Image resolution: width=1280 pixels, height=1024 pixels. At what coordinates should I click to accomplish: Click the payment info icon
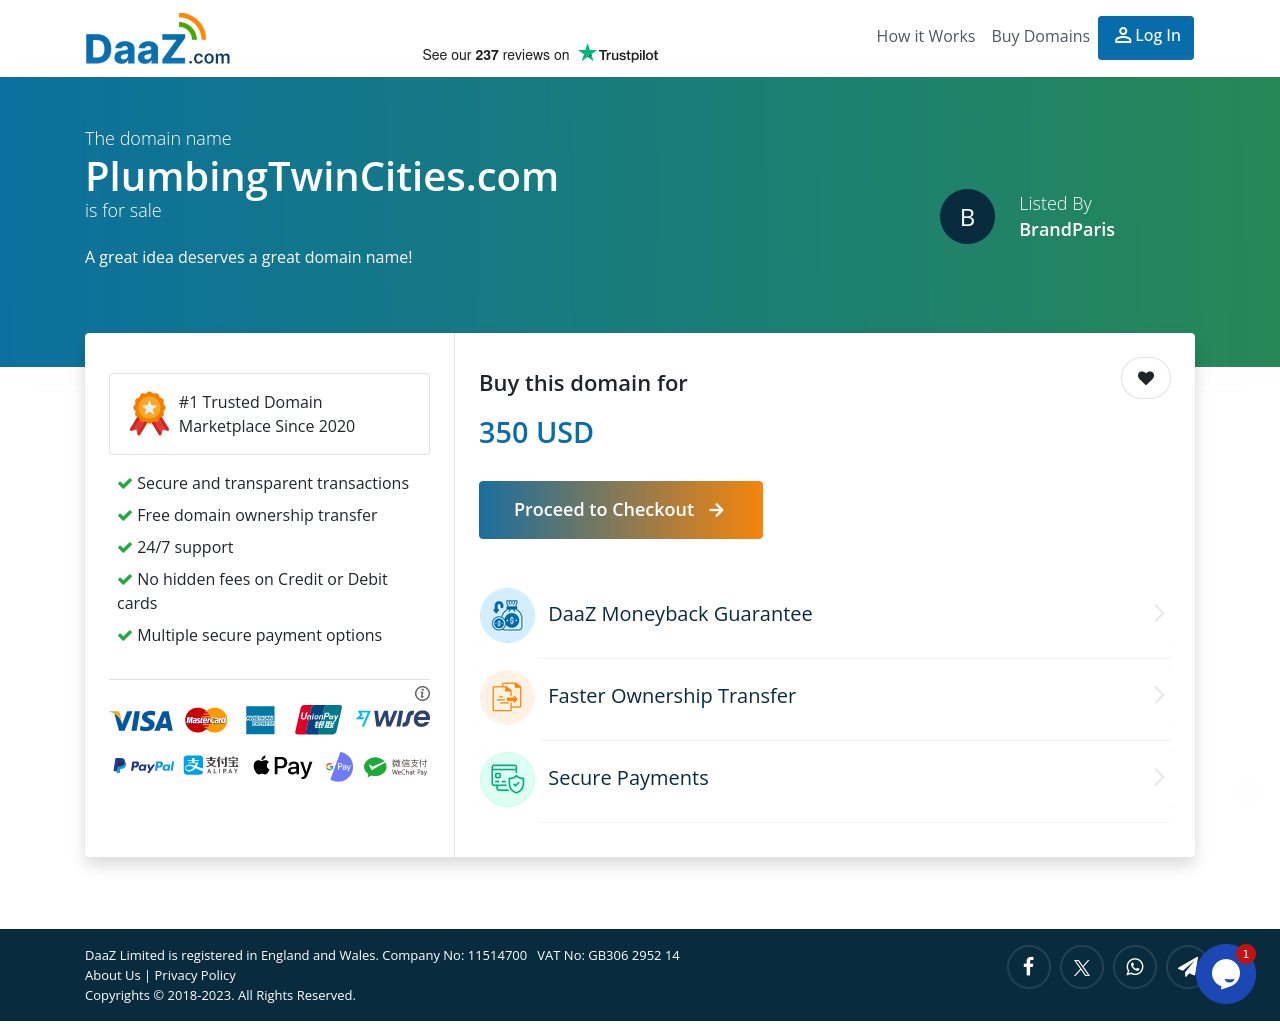tap(422, 693)
